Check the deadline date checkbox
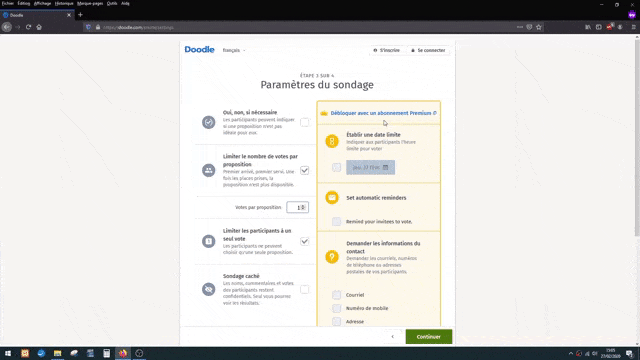 pyautogui.click(x=336, y=167)
